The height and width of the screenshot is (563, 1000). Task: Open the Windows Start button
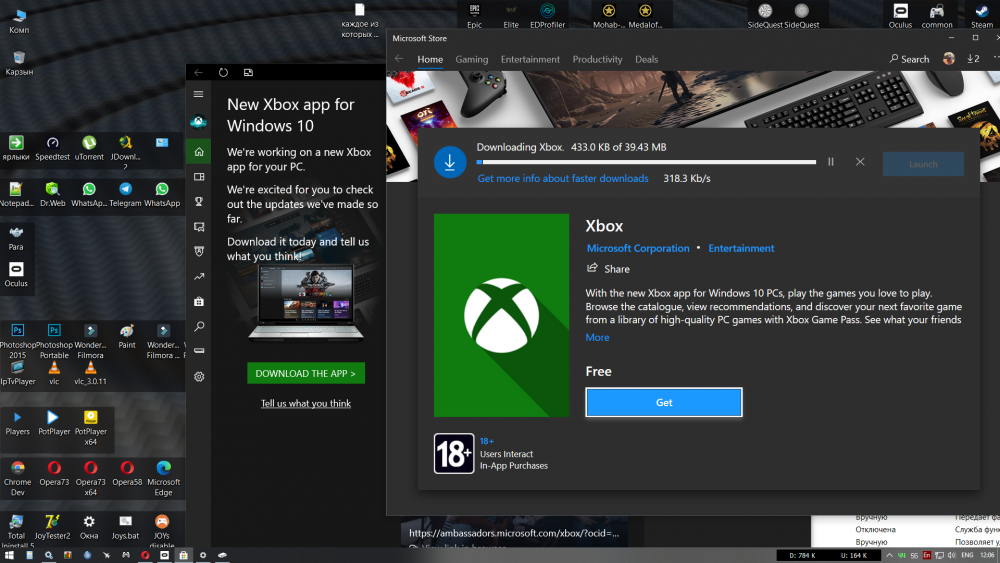tap(9, 555)
